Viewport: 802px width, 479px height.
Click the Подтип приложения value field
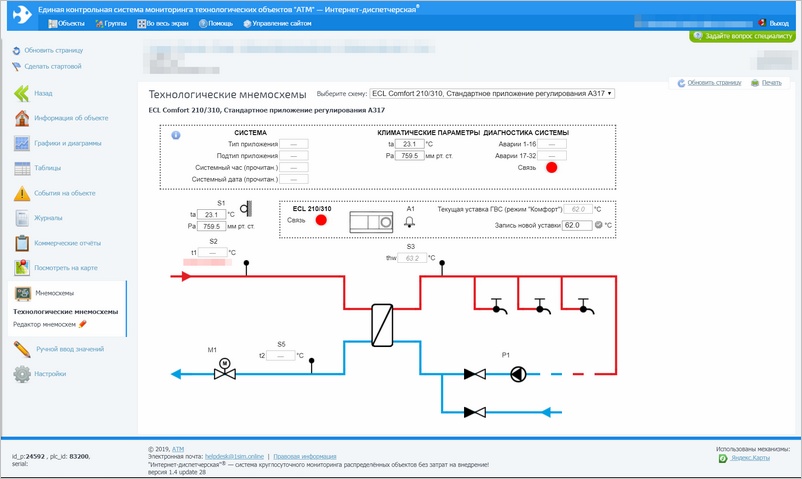(294, 156)
